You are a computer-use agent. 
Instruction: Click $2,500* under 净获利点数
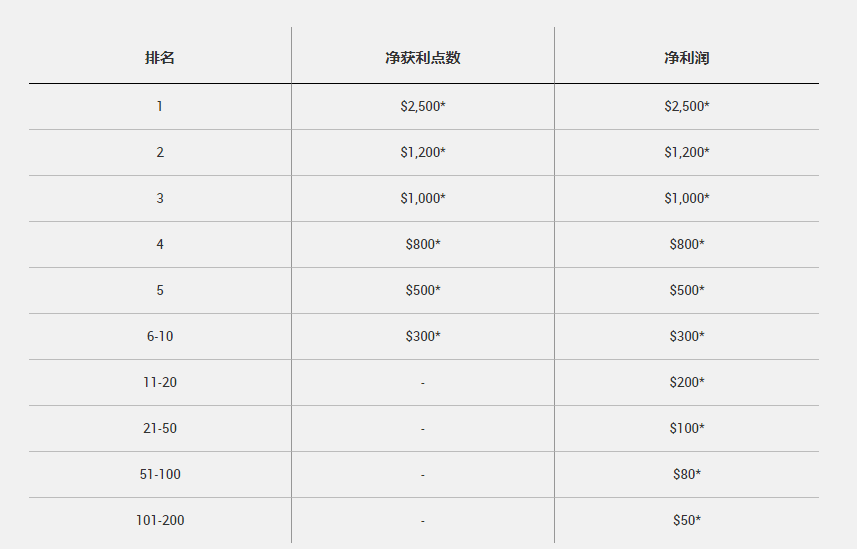click(422, 106)
